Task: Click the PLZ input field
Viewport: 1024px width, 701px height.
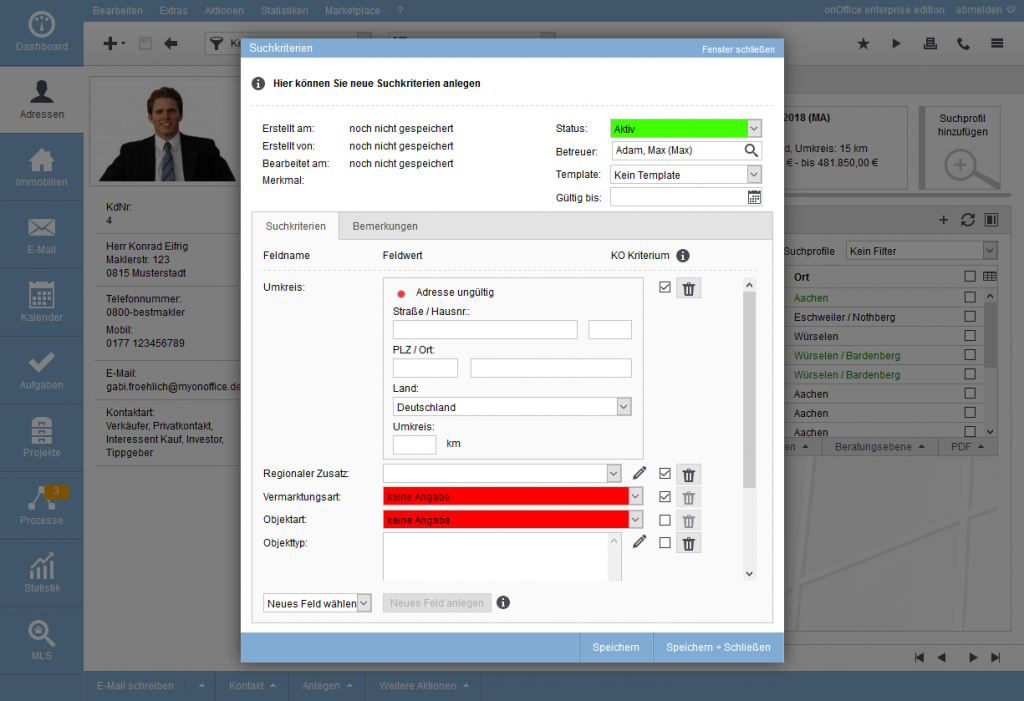Action: click(425, 368)
